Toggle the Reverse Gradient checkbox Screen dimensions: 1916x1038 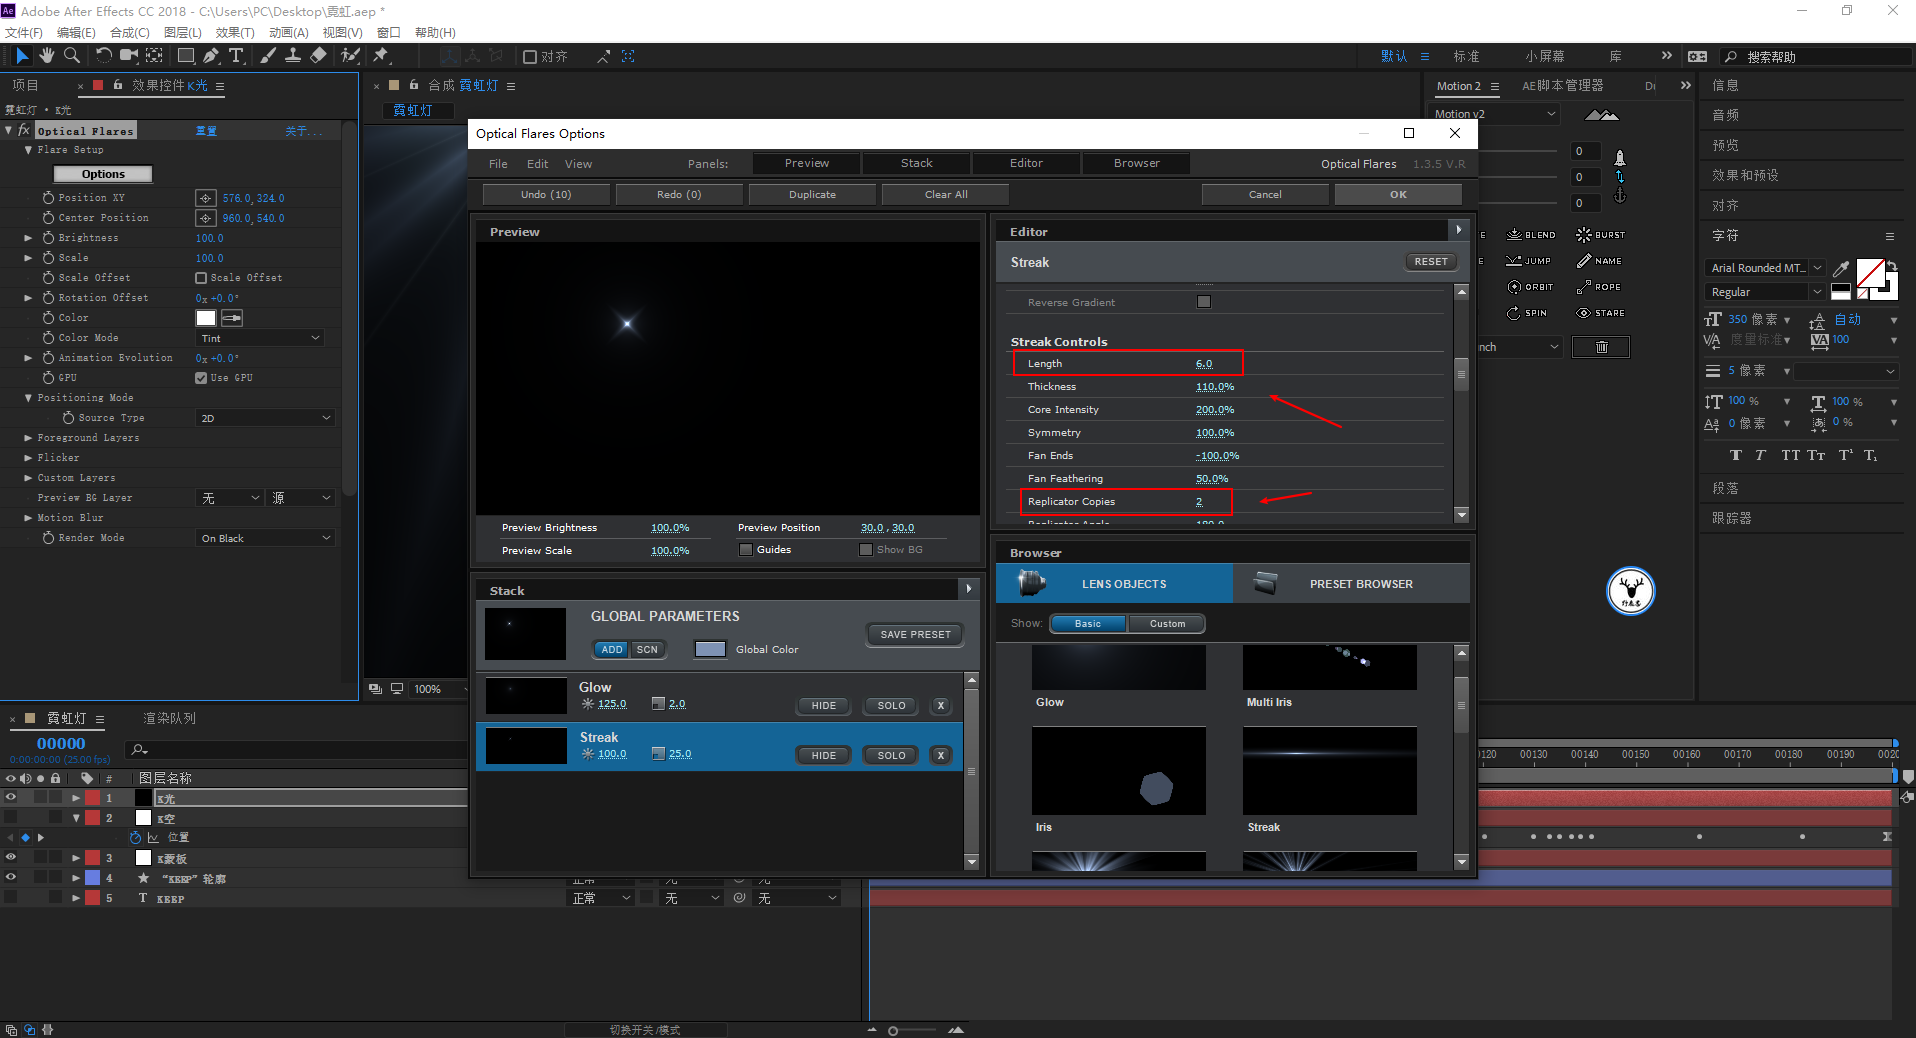click(x=1204, y=302)
